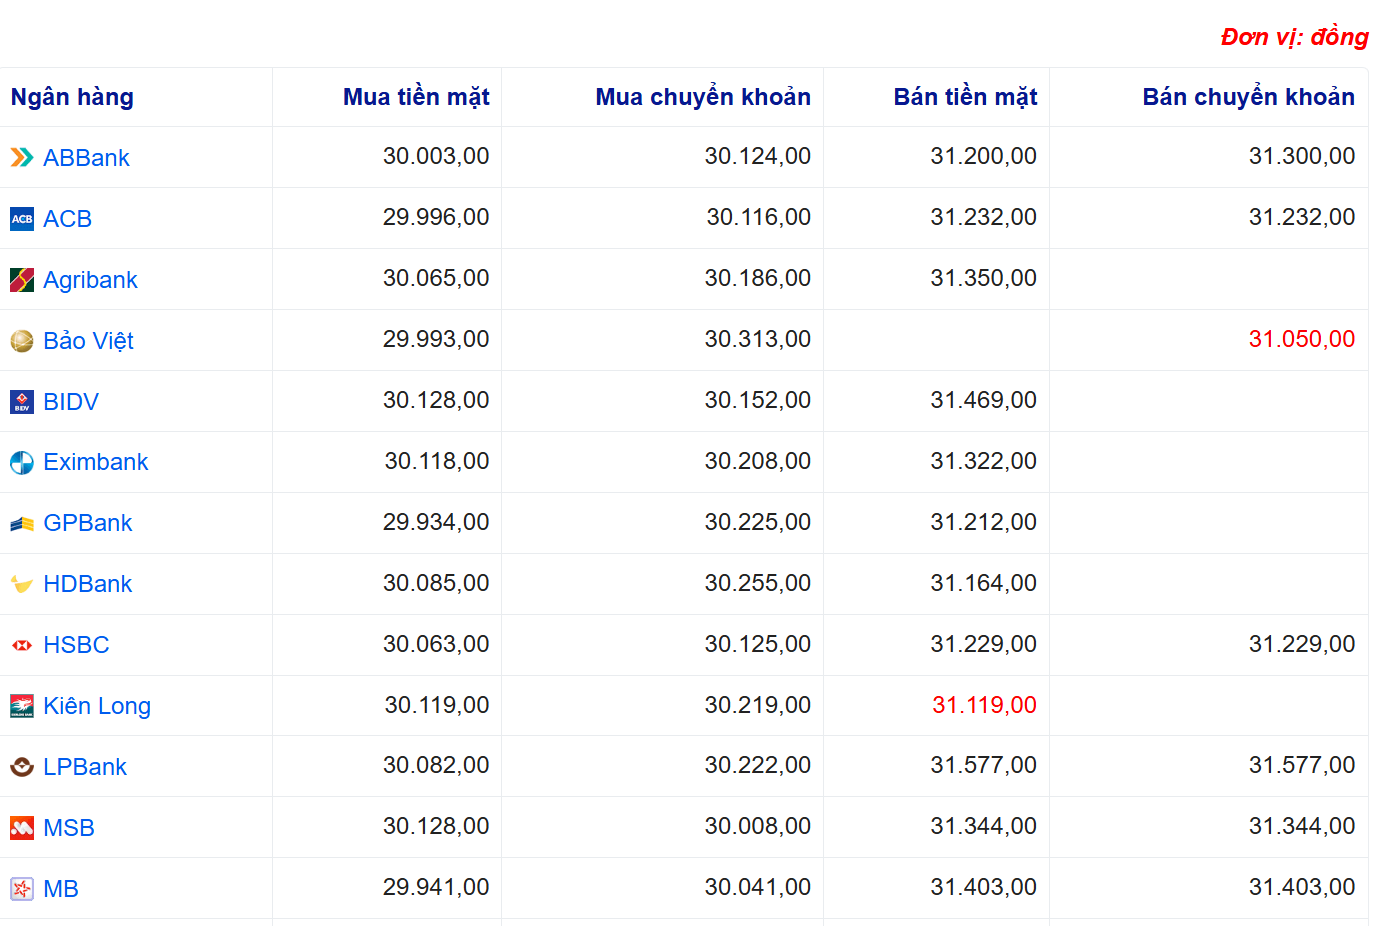The width and height of the screenshot is (1377, 926).
Task: Open the HDBank link
Action: [87, 584]
